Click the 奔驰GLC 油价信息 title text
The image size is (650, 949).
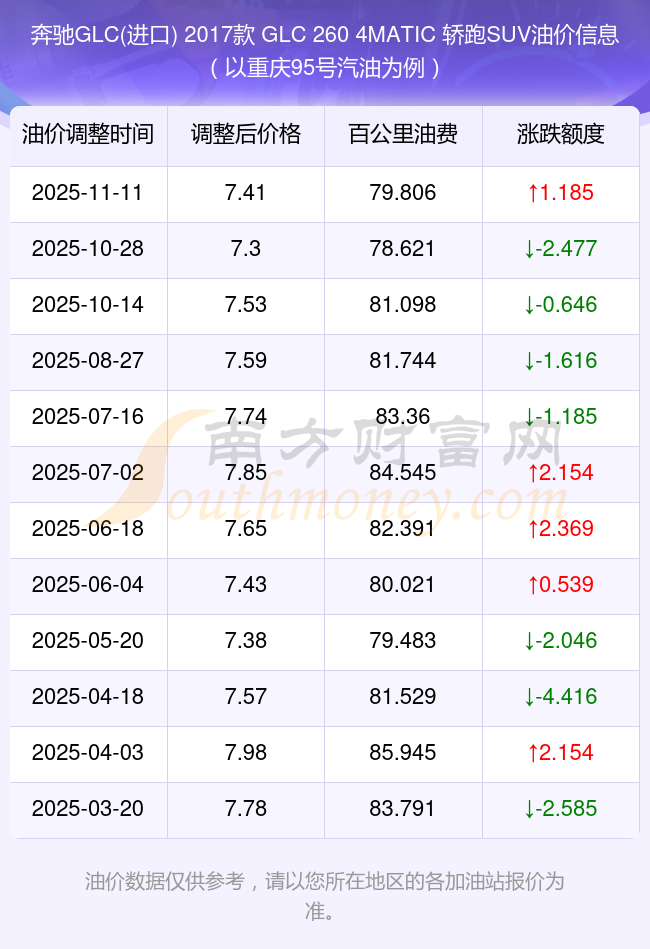(325, 36)
